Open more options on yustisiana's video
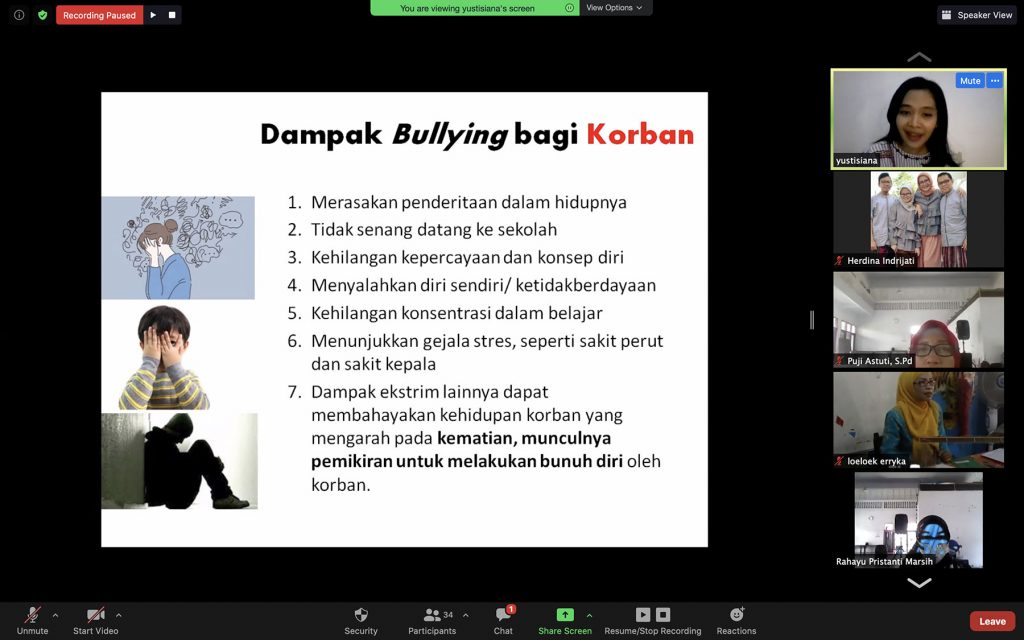 coord(994,81)
